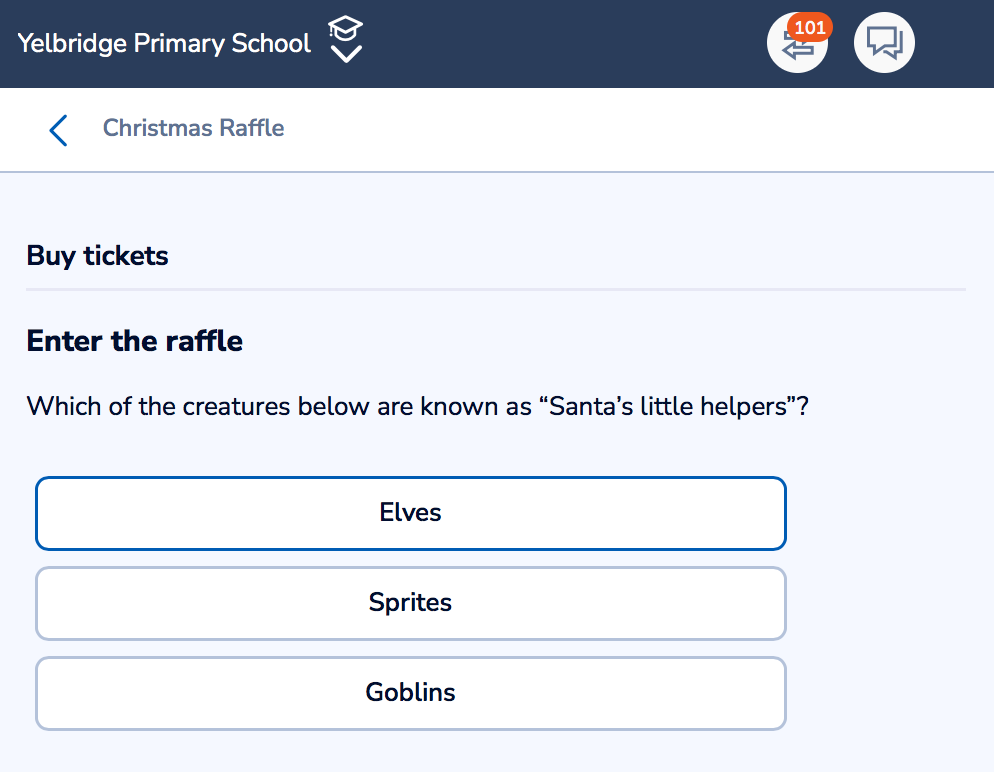The width and height of the screenshot is (994, 772).
Task: Open the transfers icon with 101 badge
Action: click(797, 43)
